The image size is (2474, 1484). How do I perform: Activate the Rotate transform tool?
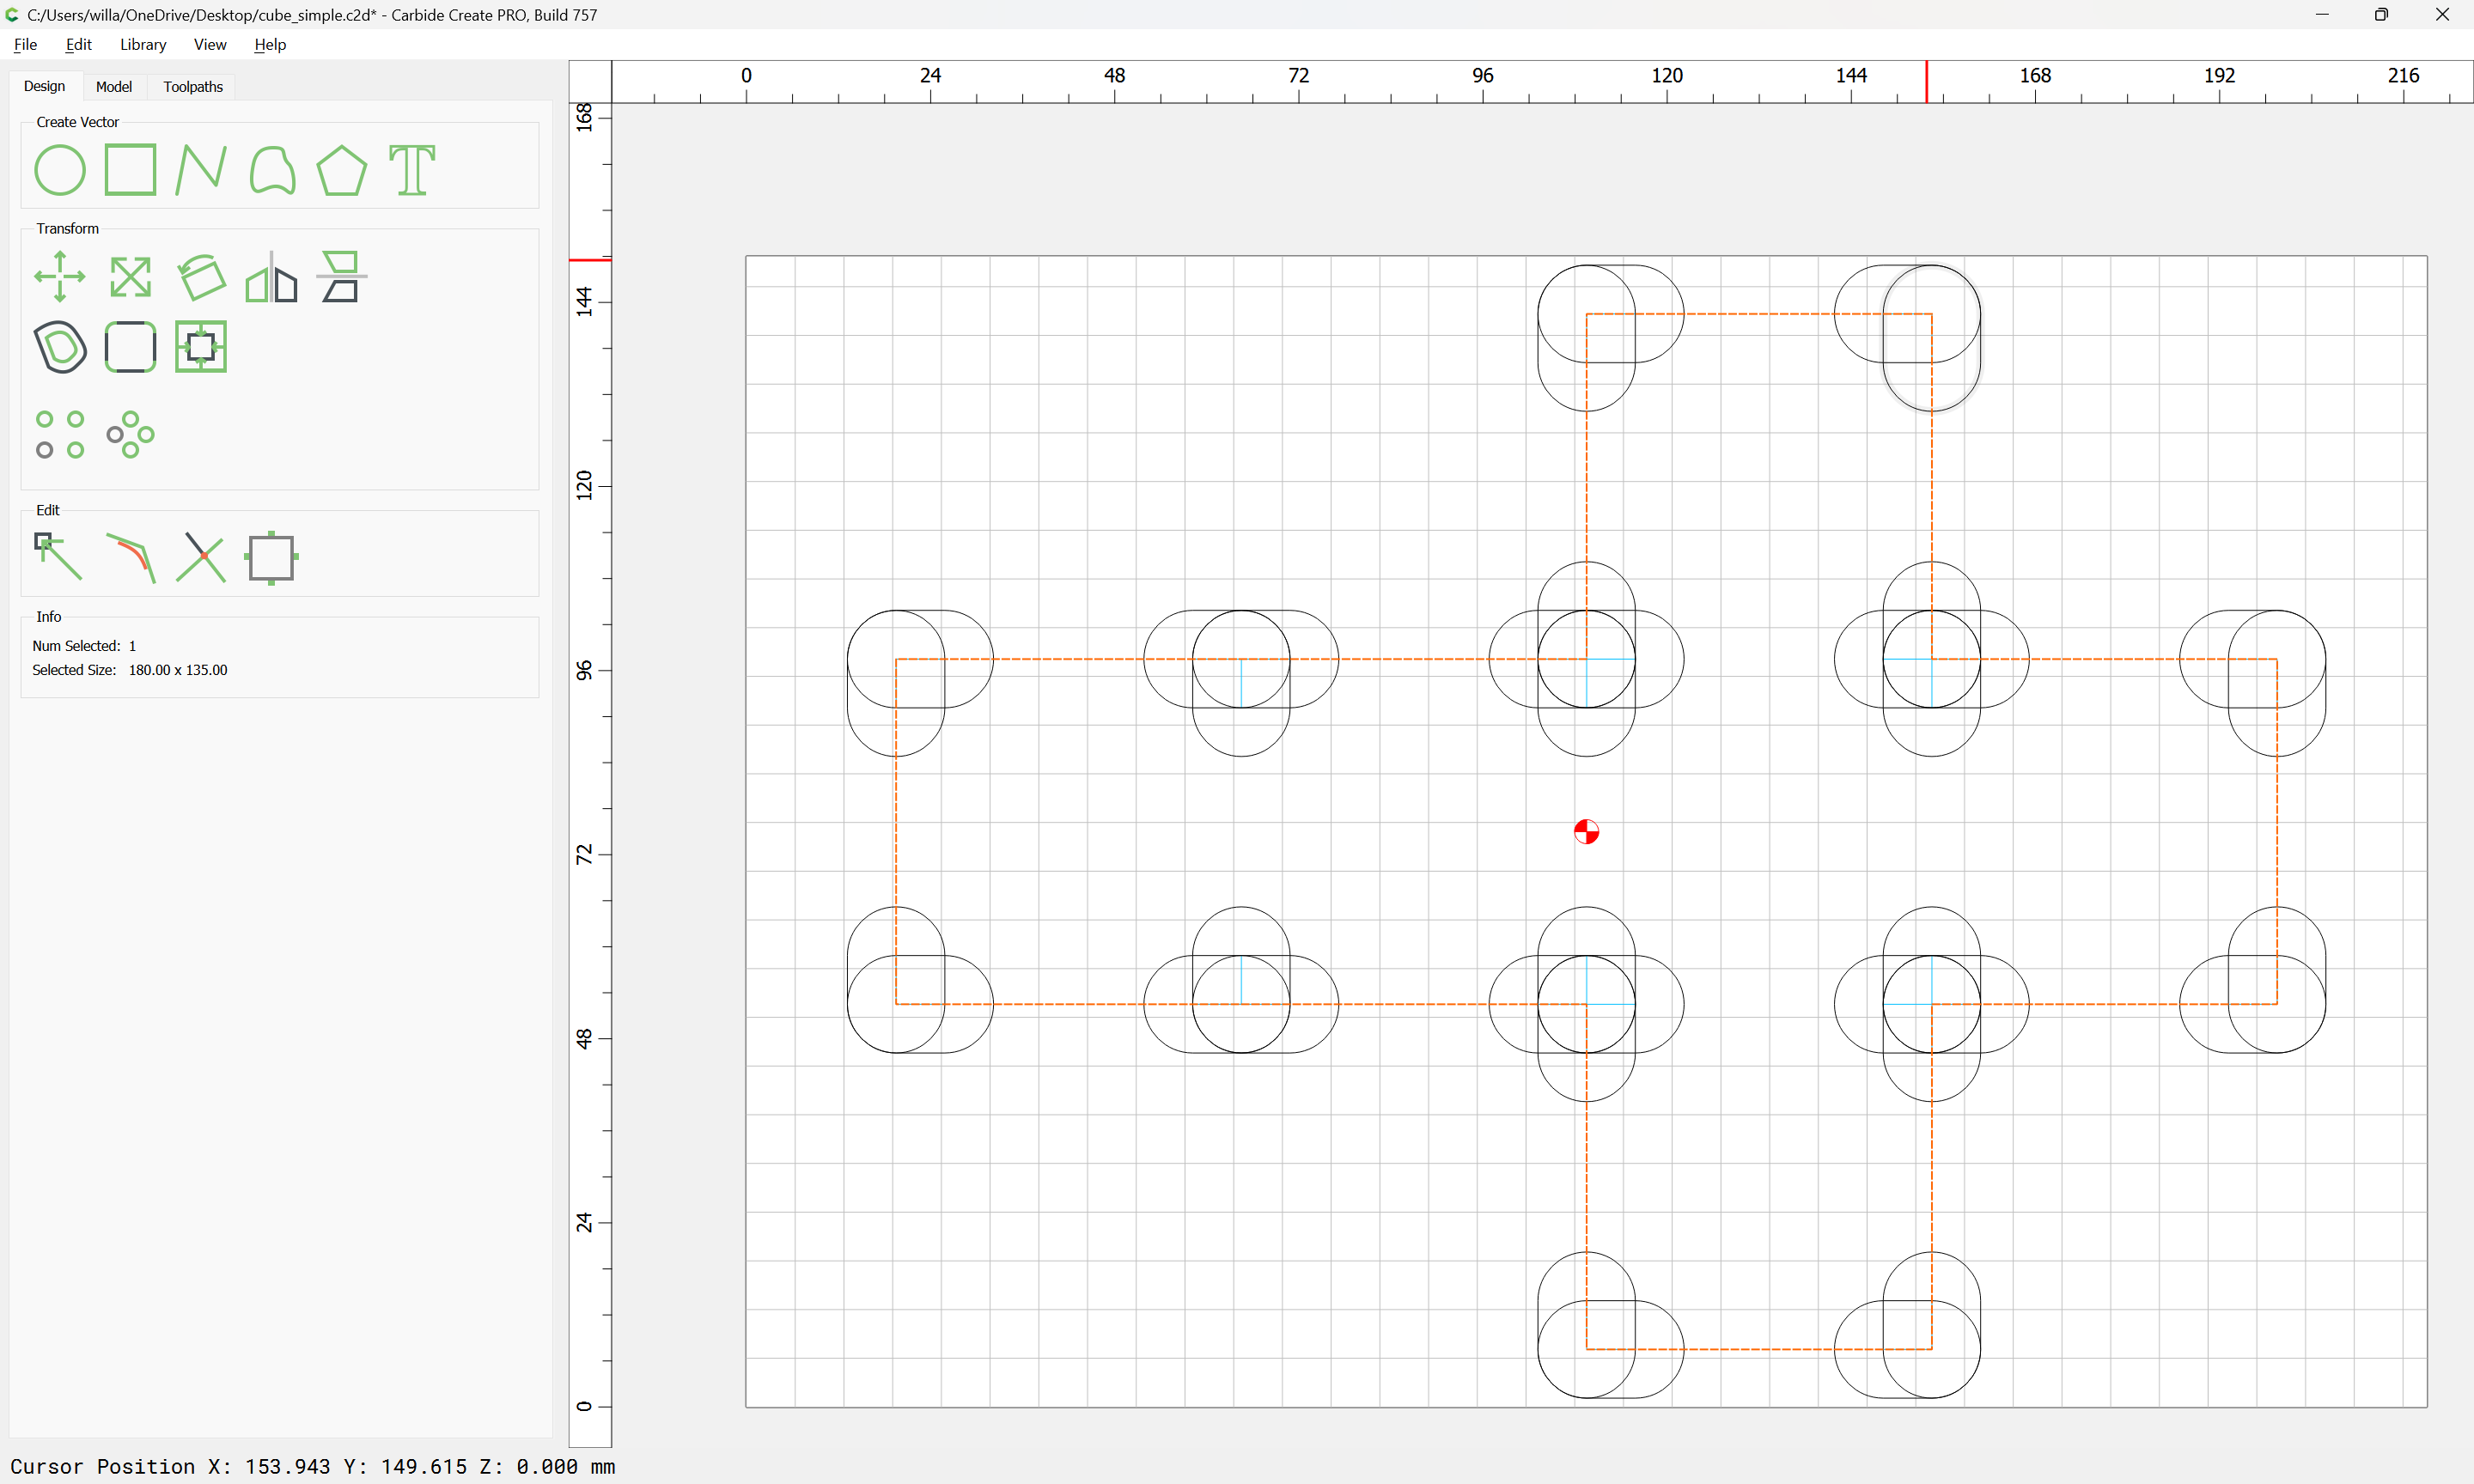click(x=201, y=277)
